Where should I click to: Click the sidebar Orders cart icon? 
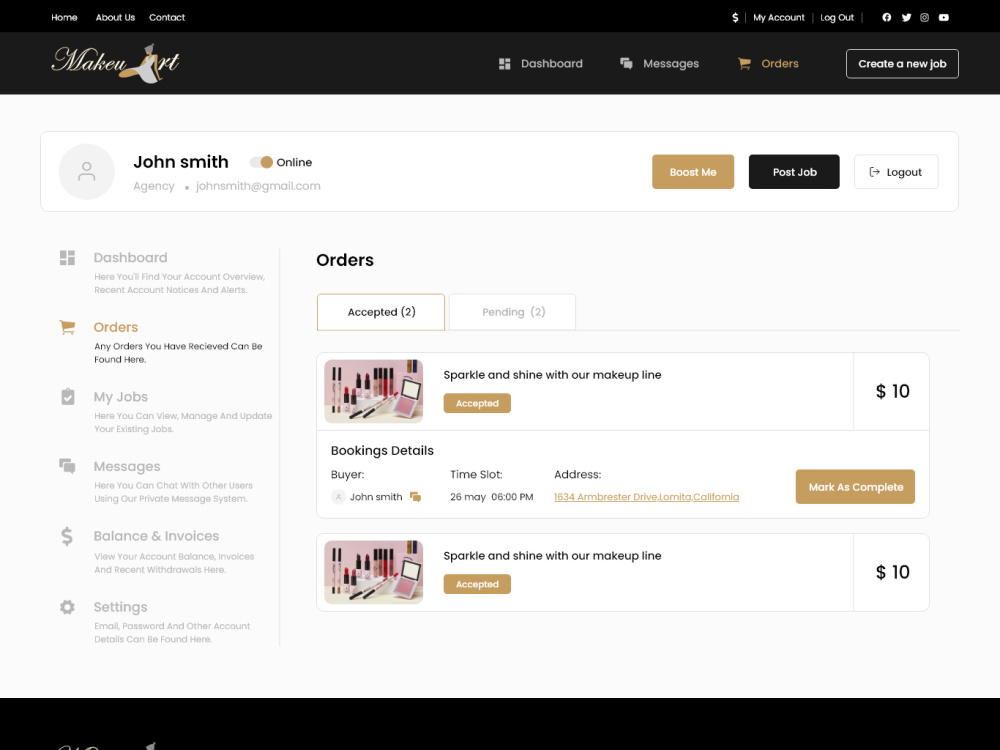(x=68, y=327)
